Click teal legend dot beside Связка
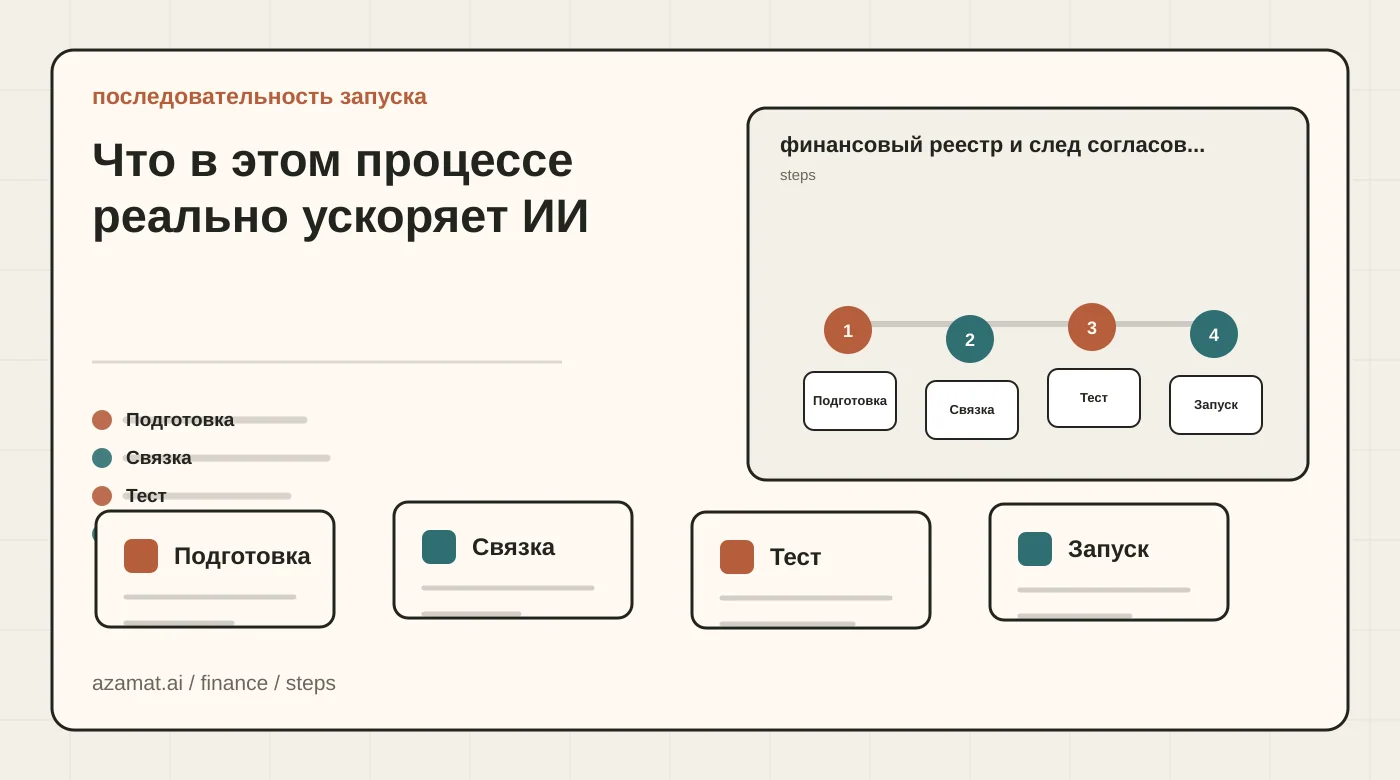 point(102,458)
